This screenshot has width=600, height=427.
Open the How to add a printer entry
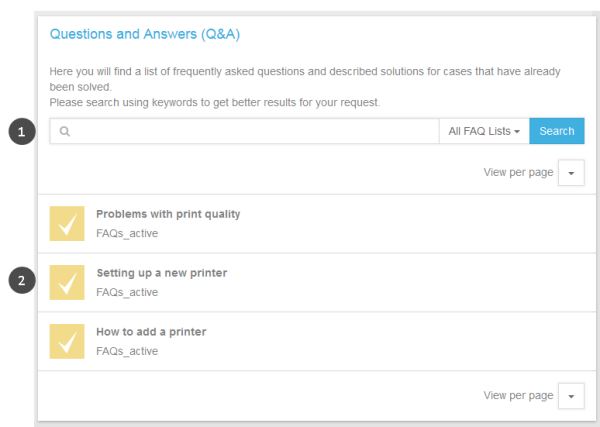(x=151, y=332)
